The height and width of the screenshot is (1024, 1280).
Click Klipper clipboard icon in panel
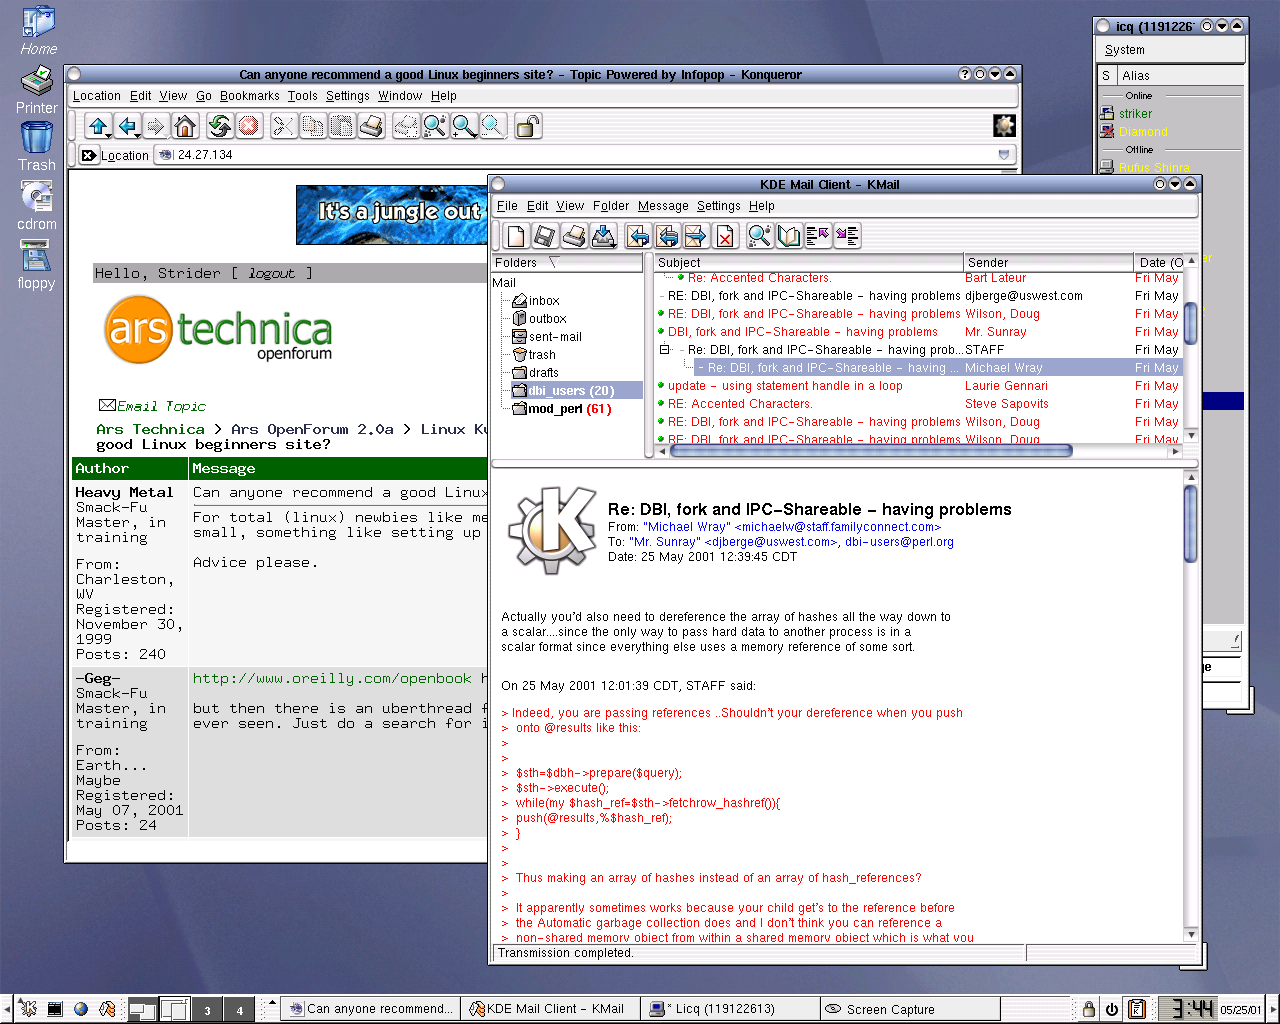coord(1137,1009)
